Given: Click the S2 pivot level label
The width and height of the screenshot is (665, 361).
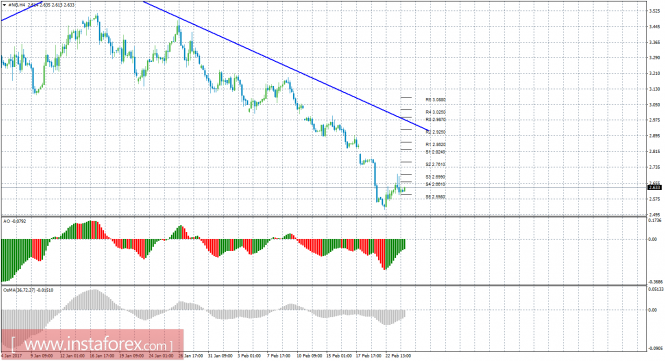Looking at the screenshot, I should (436, 164).
